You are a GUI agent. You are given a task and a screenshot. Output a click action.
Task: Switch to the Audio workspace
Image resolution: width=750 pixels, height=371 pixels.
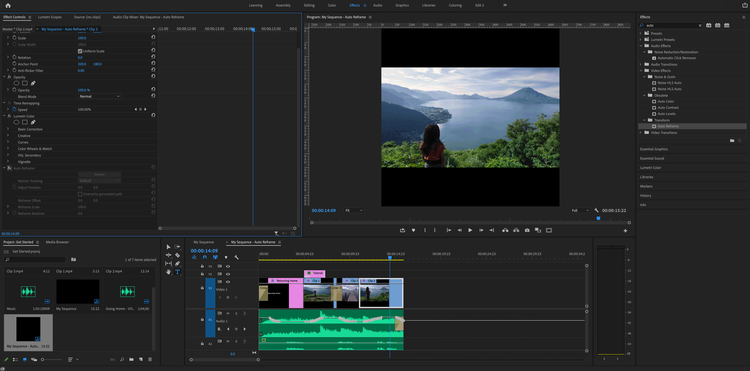tap(377, 5)
